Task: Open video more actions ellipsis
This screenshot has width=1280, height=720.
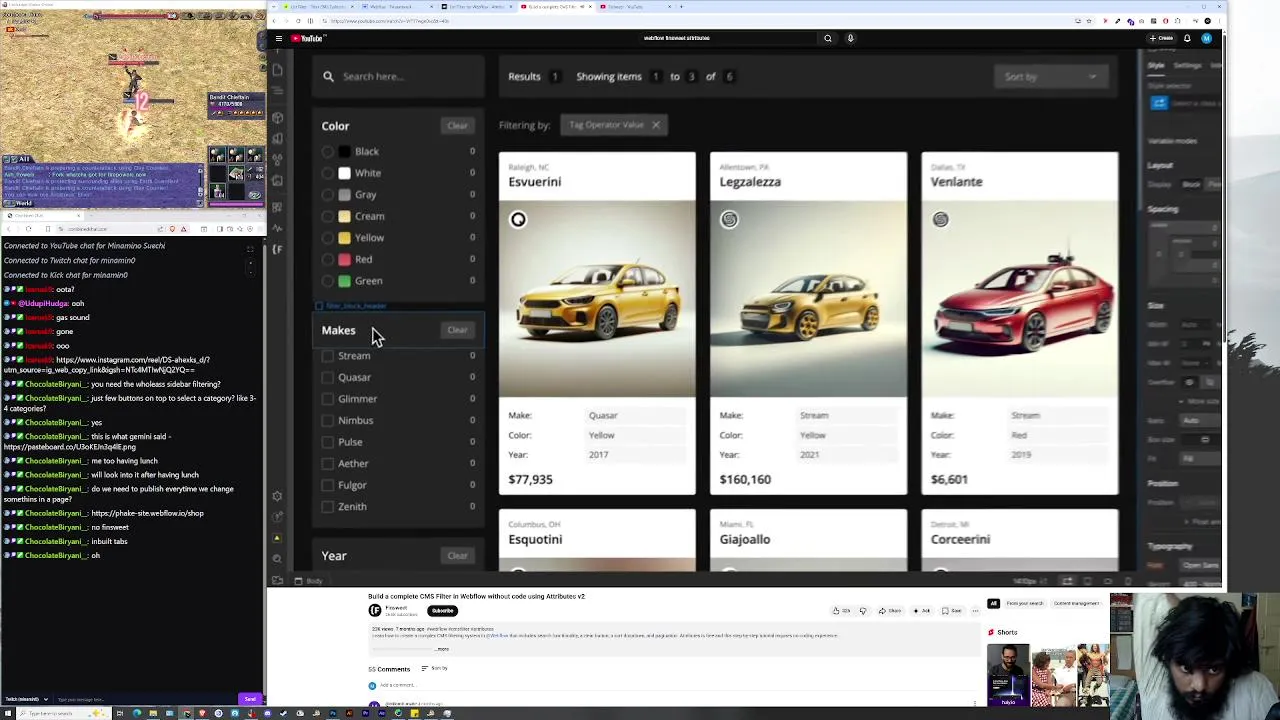Action: 975,610
